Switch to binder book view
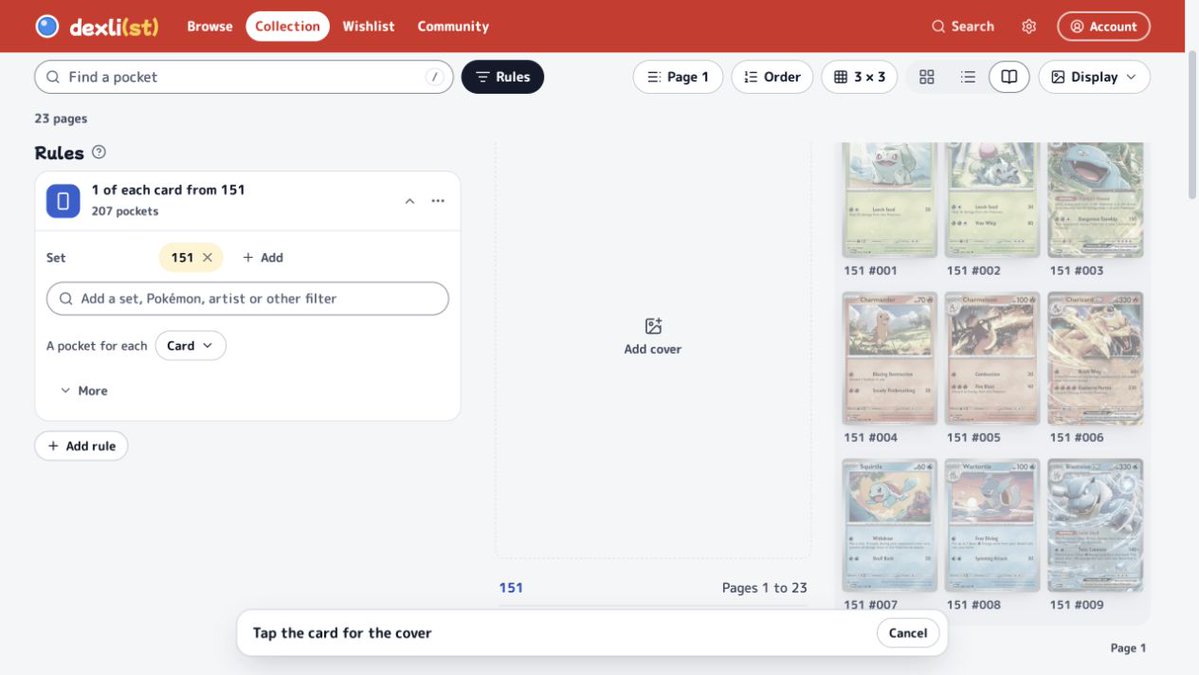The image size is (1199, 675). coord(1009,76)
